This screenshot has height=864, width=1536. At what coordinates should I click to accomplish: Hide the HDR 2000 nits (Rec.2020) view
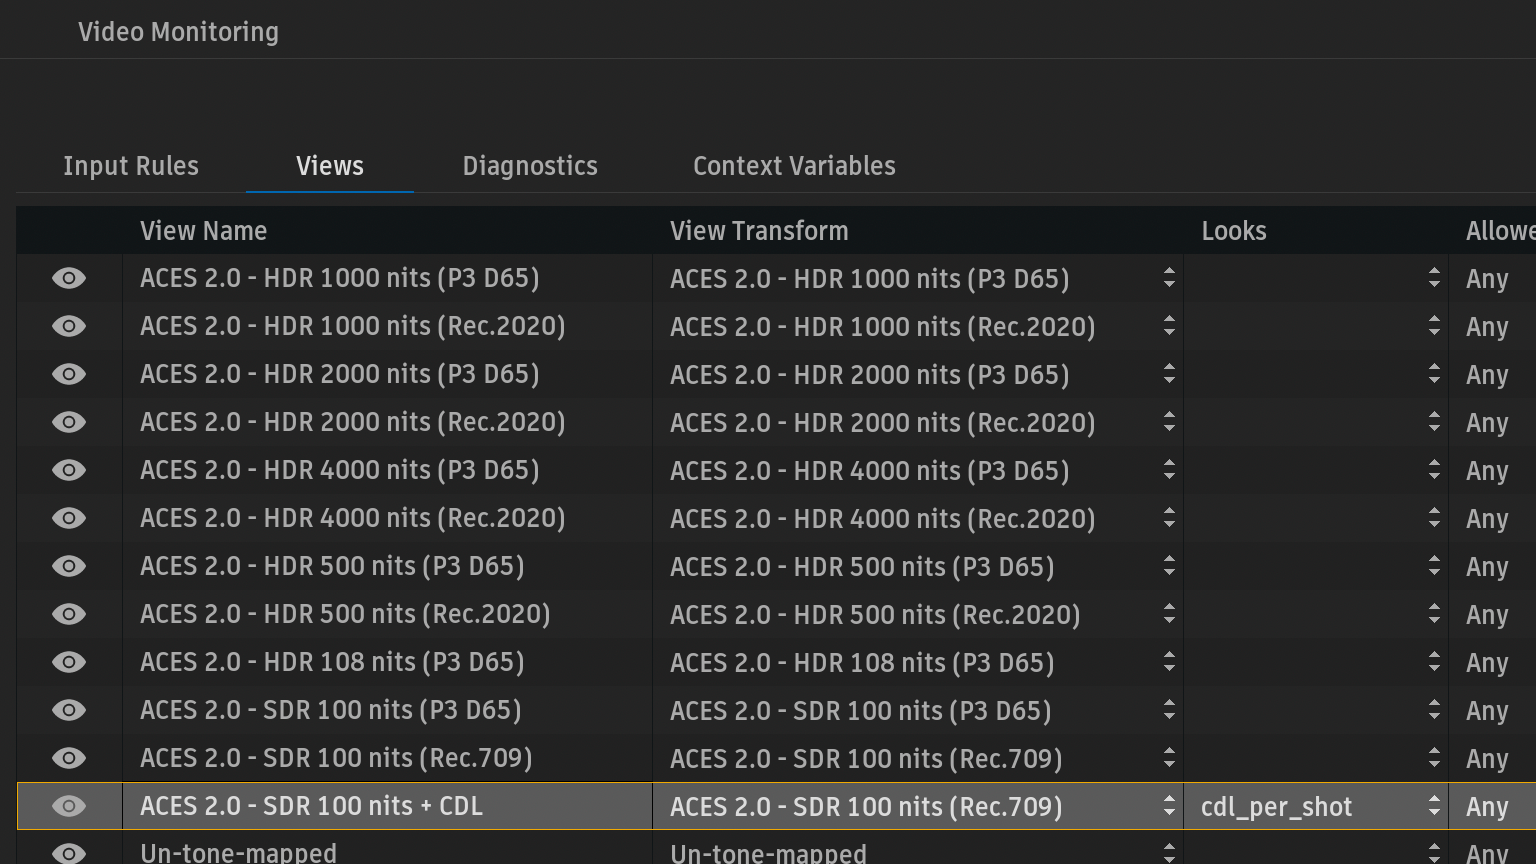point(69,422)
